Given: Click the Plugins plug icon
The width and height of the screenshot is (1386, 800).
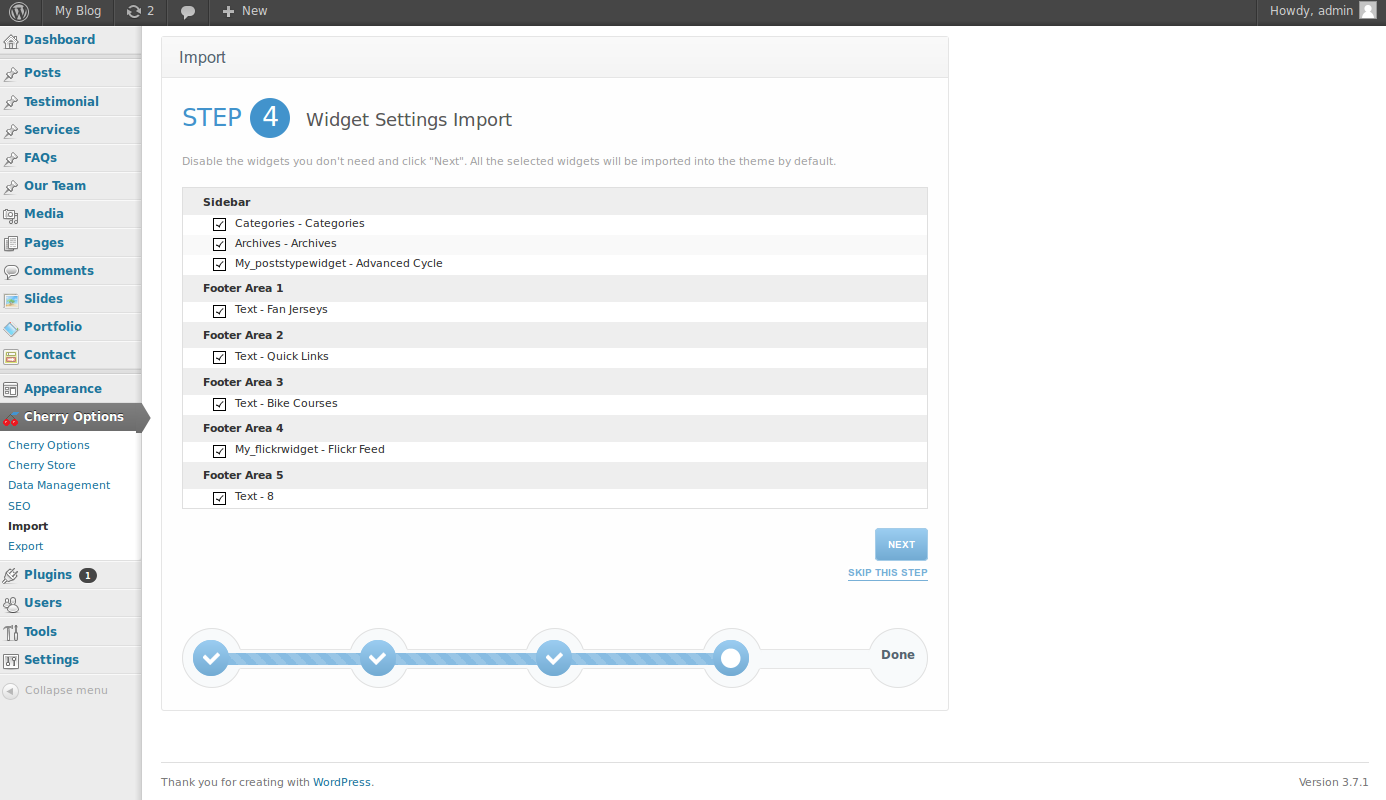Looking at the screenshot, I should coord(11,576).
